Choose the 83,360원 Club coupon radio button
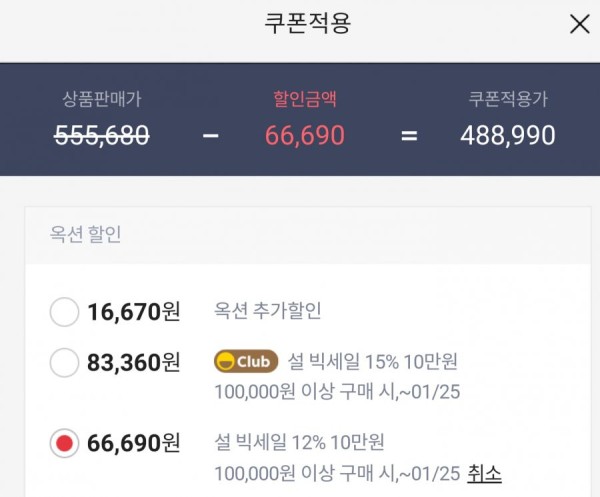Screen dimensions: 600x497 point(64,362)
